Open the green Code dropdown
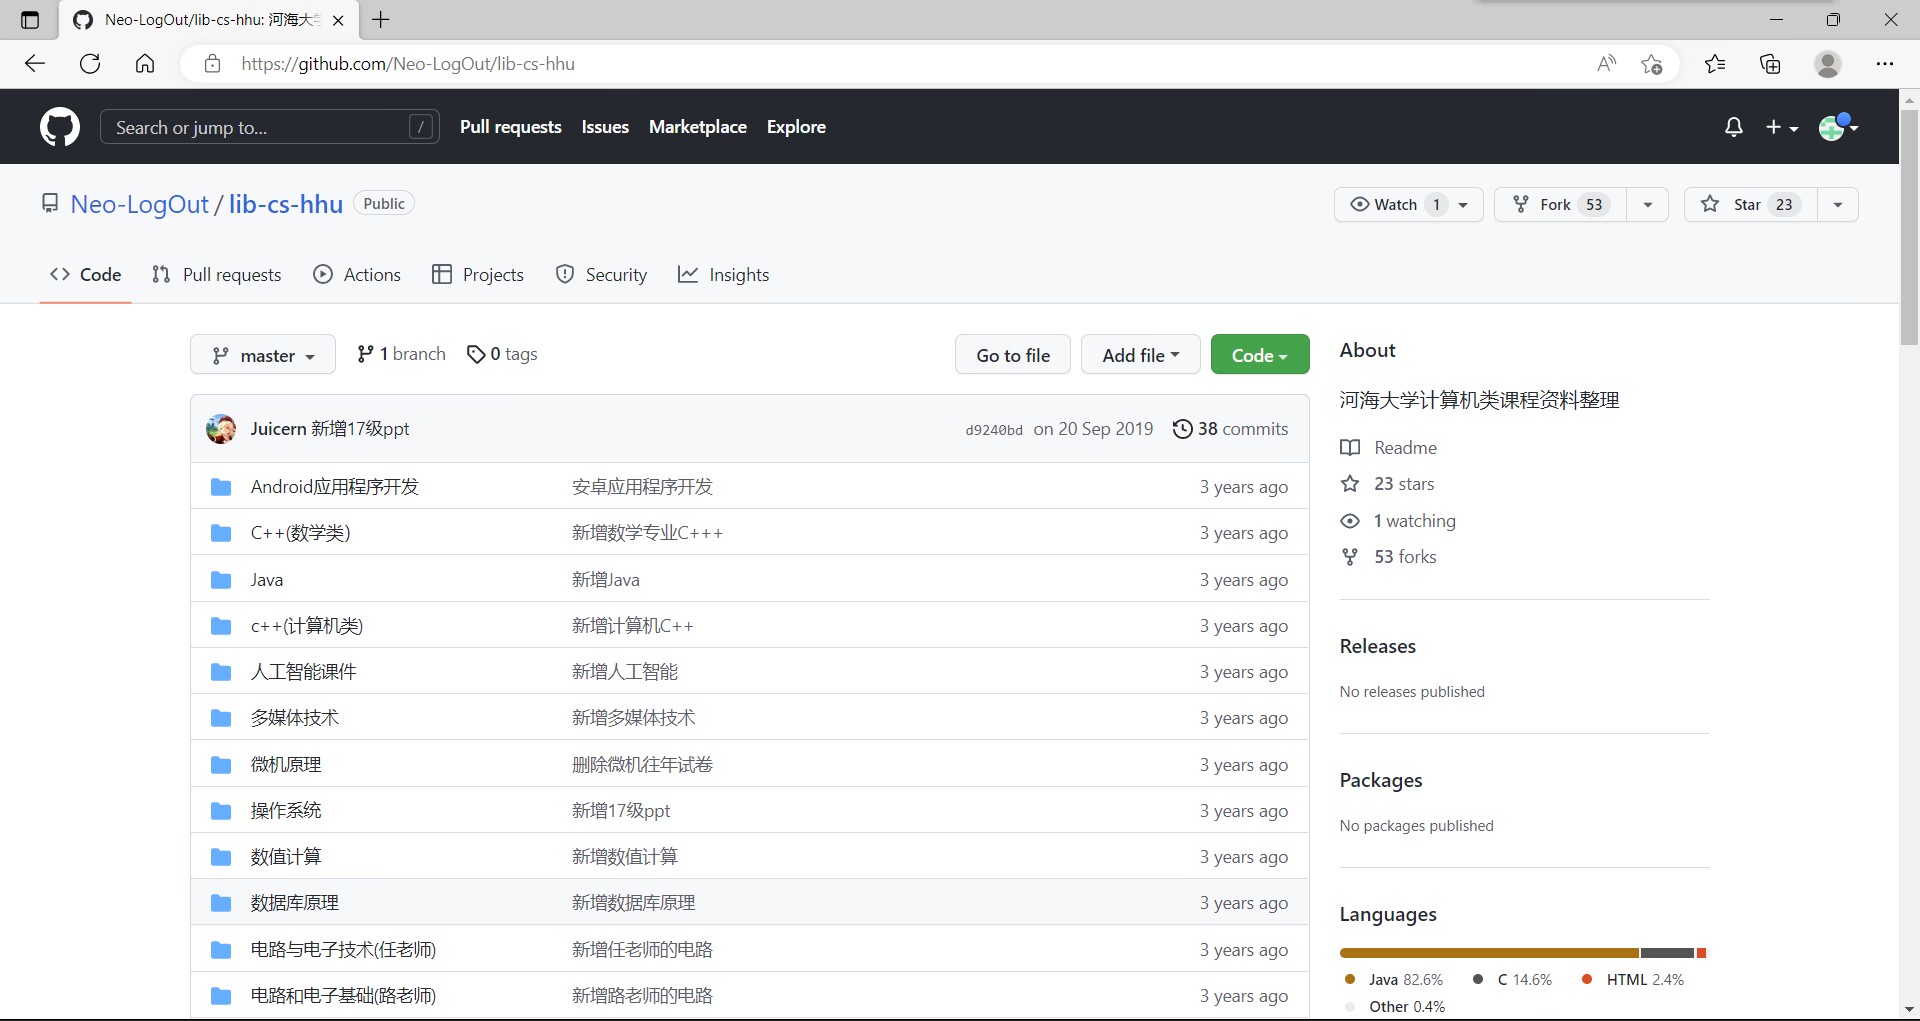Image resolution: width=1920 pixels, height=1021 pixels. (1259, 355)
